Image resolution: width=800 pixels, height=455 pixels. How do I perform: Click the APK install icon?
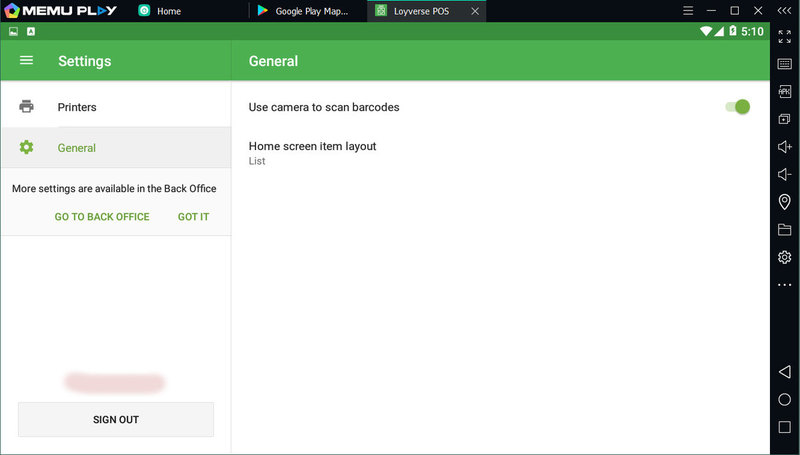tap(785, 92)
